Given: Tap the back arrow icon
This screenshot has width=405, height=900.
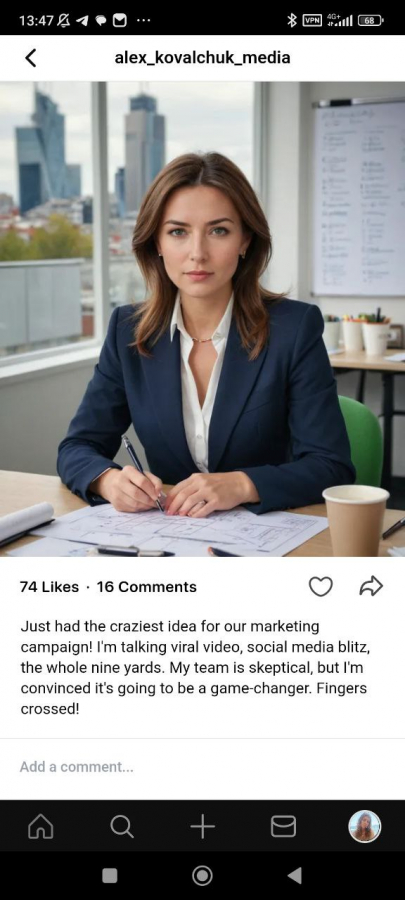Looking at the screenshot, I should pos(31,57).
